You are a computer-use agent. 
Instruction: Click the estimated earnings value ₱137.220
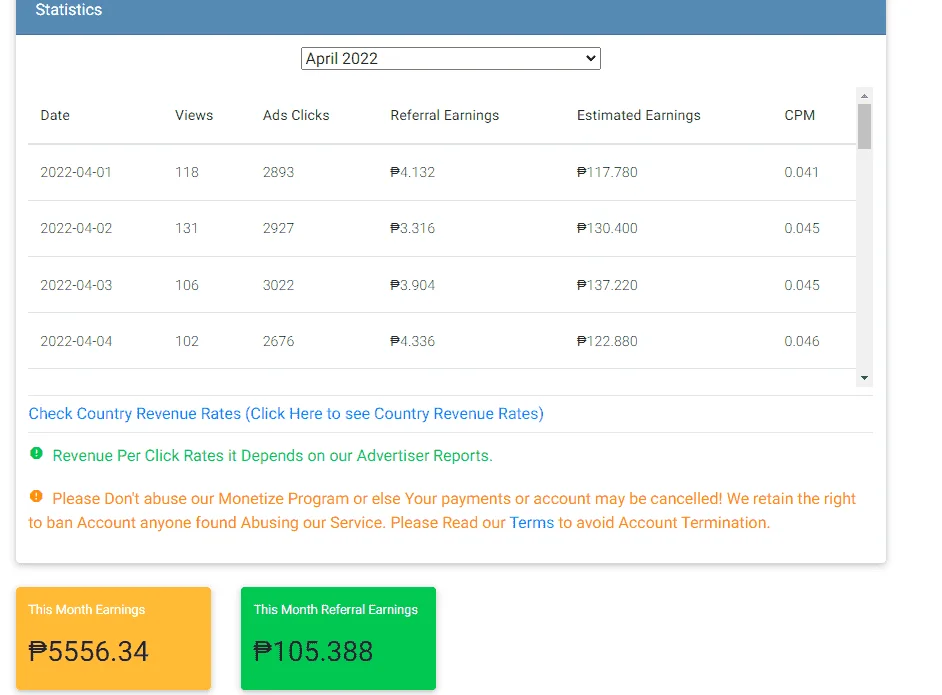(607, 285)
